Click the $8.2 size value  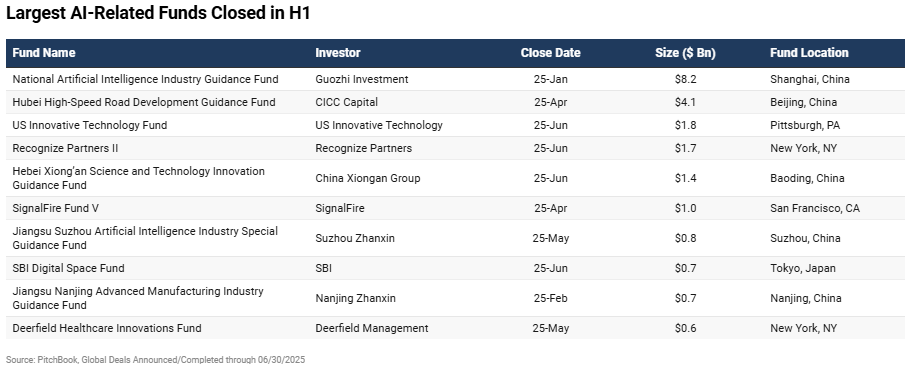[685, 79]
